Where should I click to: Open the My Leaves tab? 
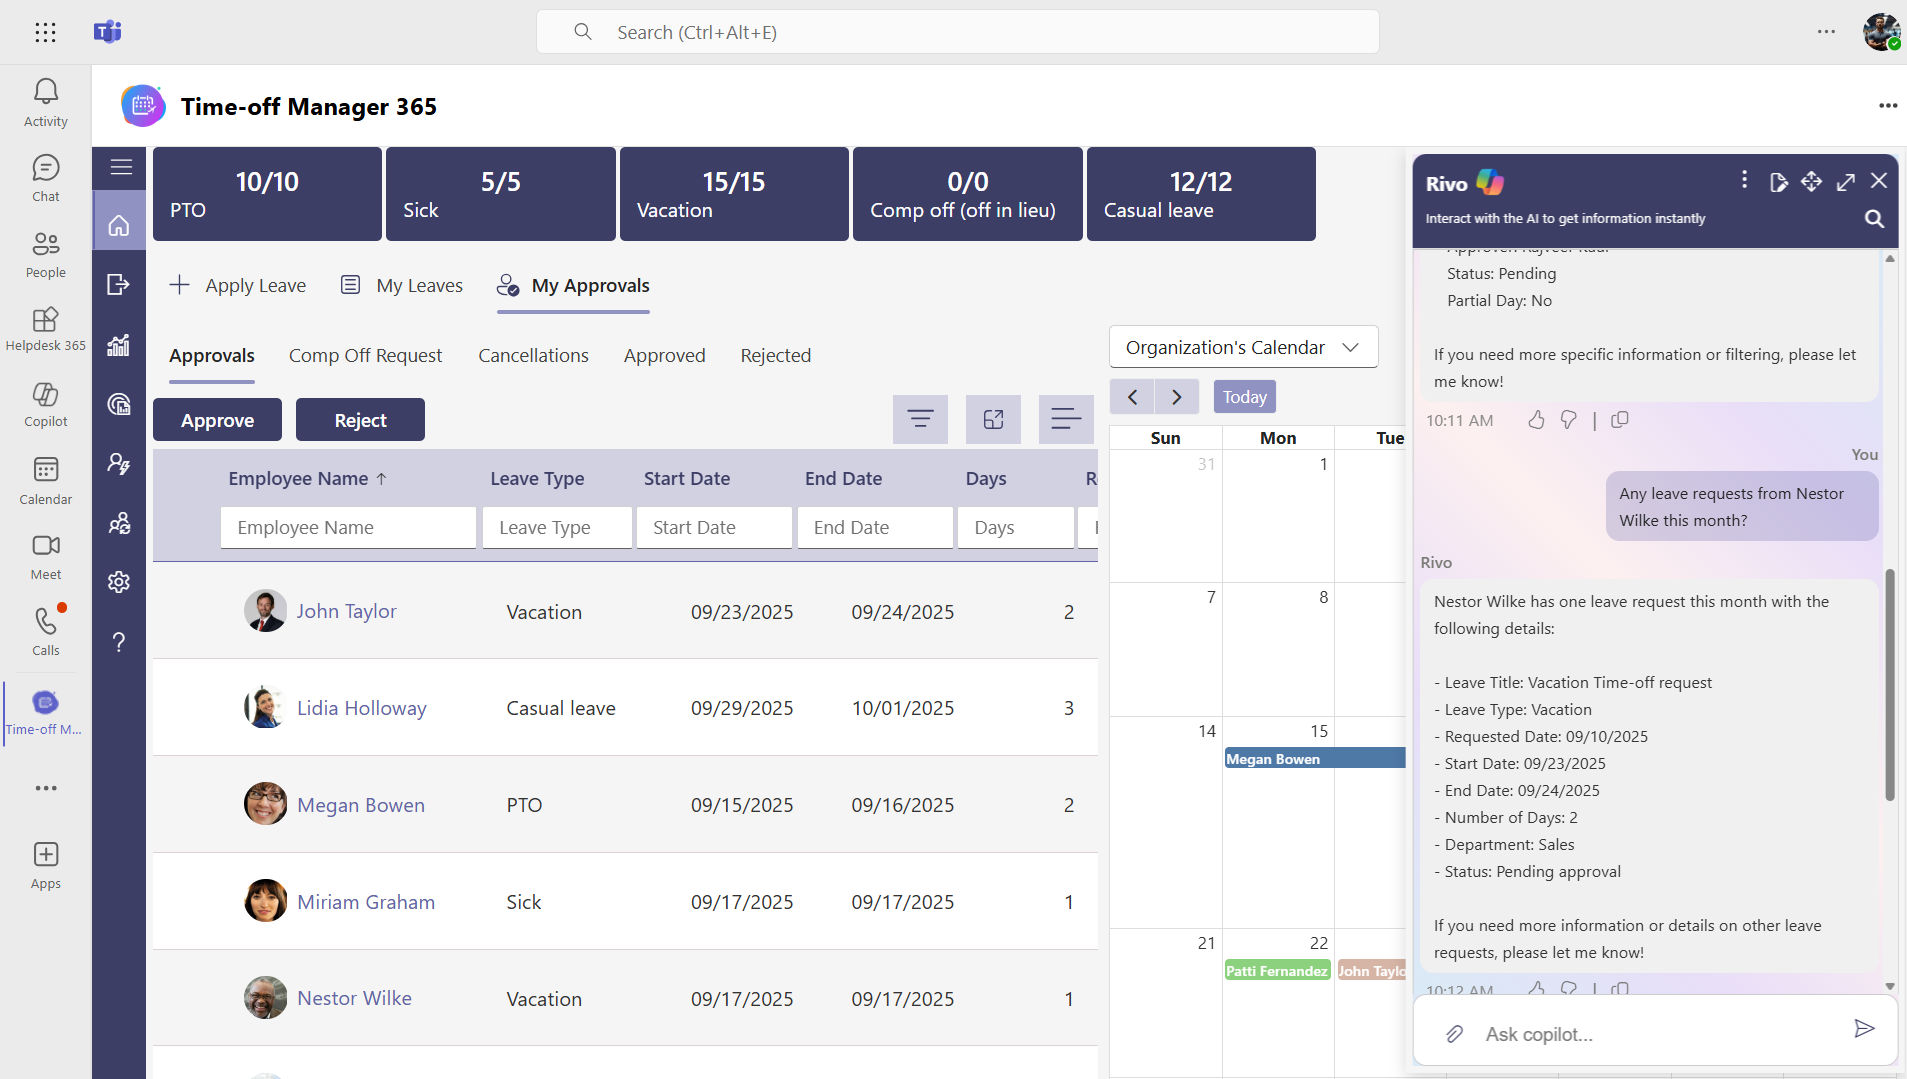[x=402, y=285]
